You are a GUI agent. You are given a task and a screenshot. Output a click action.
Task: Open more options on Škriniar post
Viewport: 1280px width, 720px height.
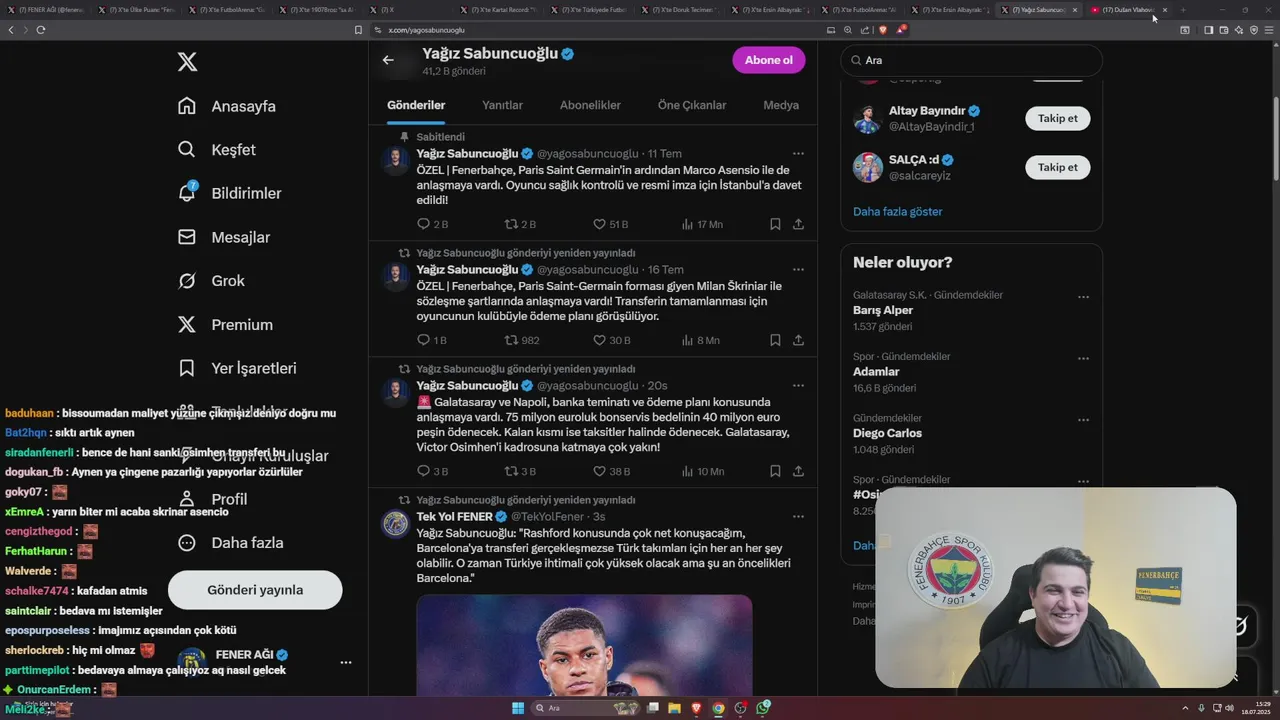[798, 269]
